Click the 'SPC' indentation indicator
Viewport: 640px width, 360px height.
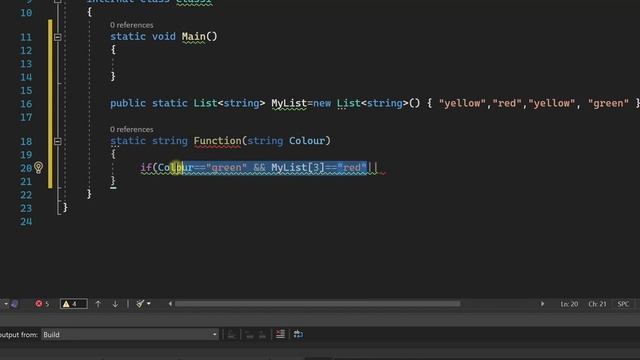623,304
